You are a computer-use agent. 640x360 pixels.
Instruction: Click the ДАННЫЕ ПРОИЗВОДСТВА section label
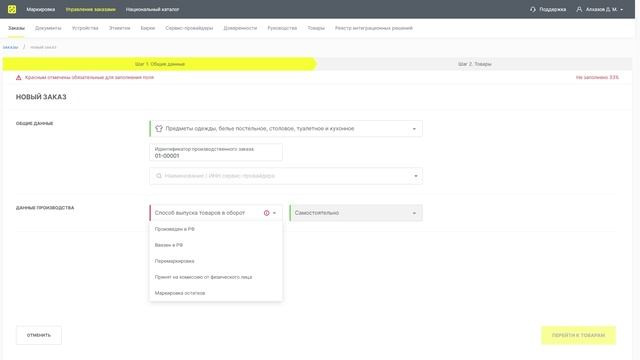(x=45, y=208)
